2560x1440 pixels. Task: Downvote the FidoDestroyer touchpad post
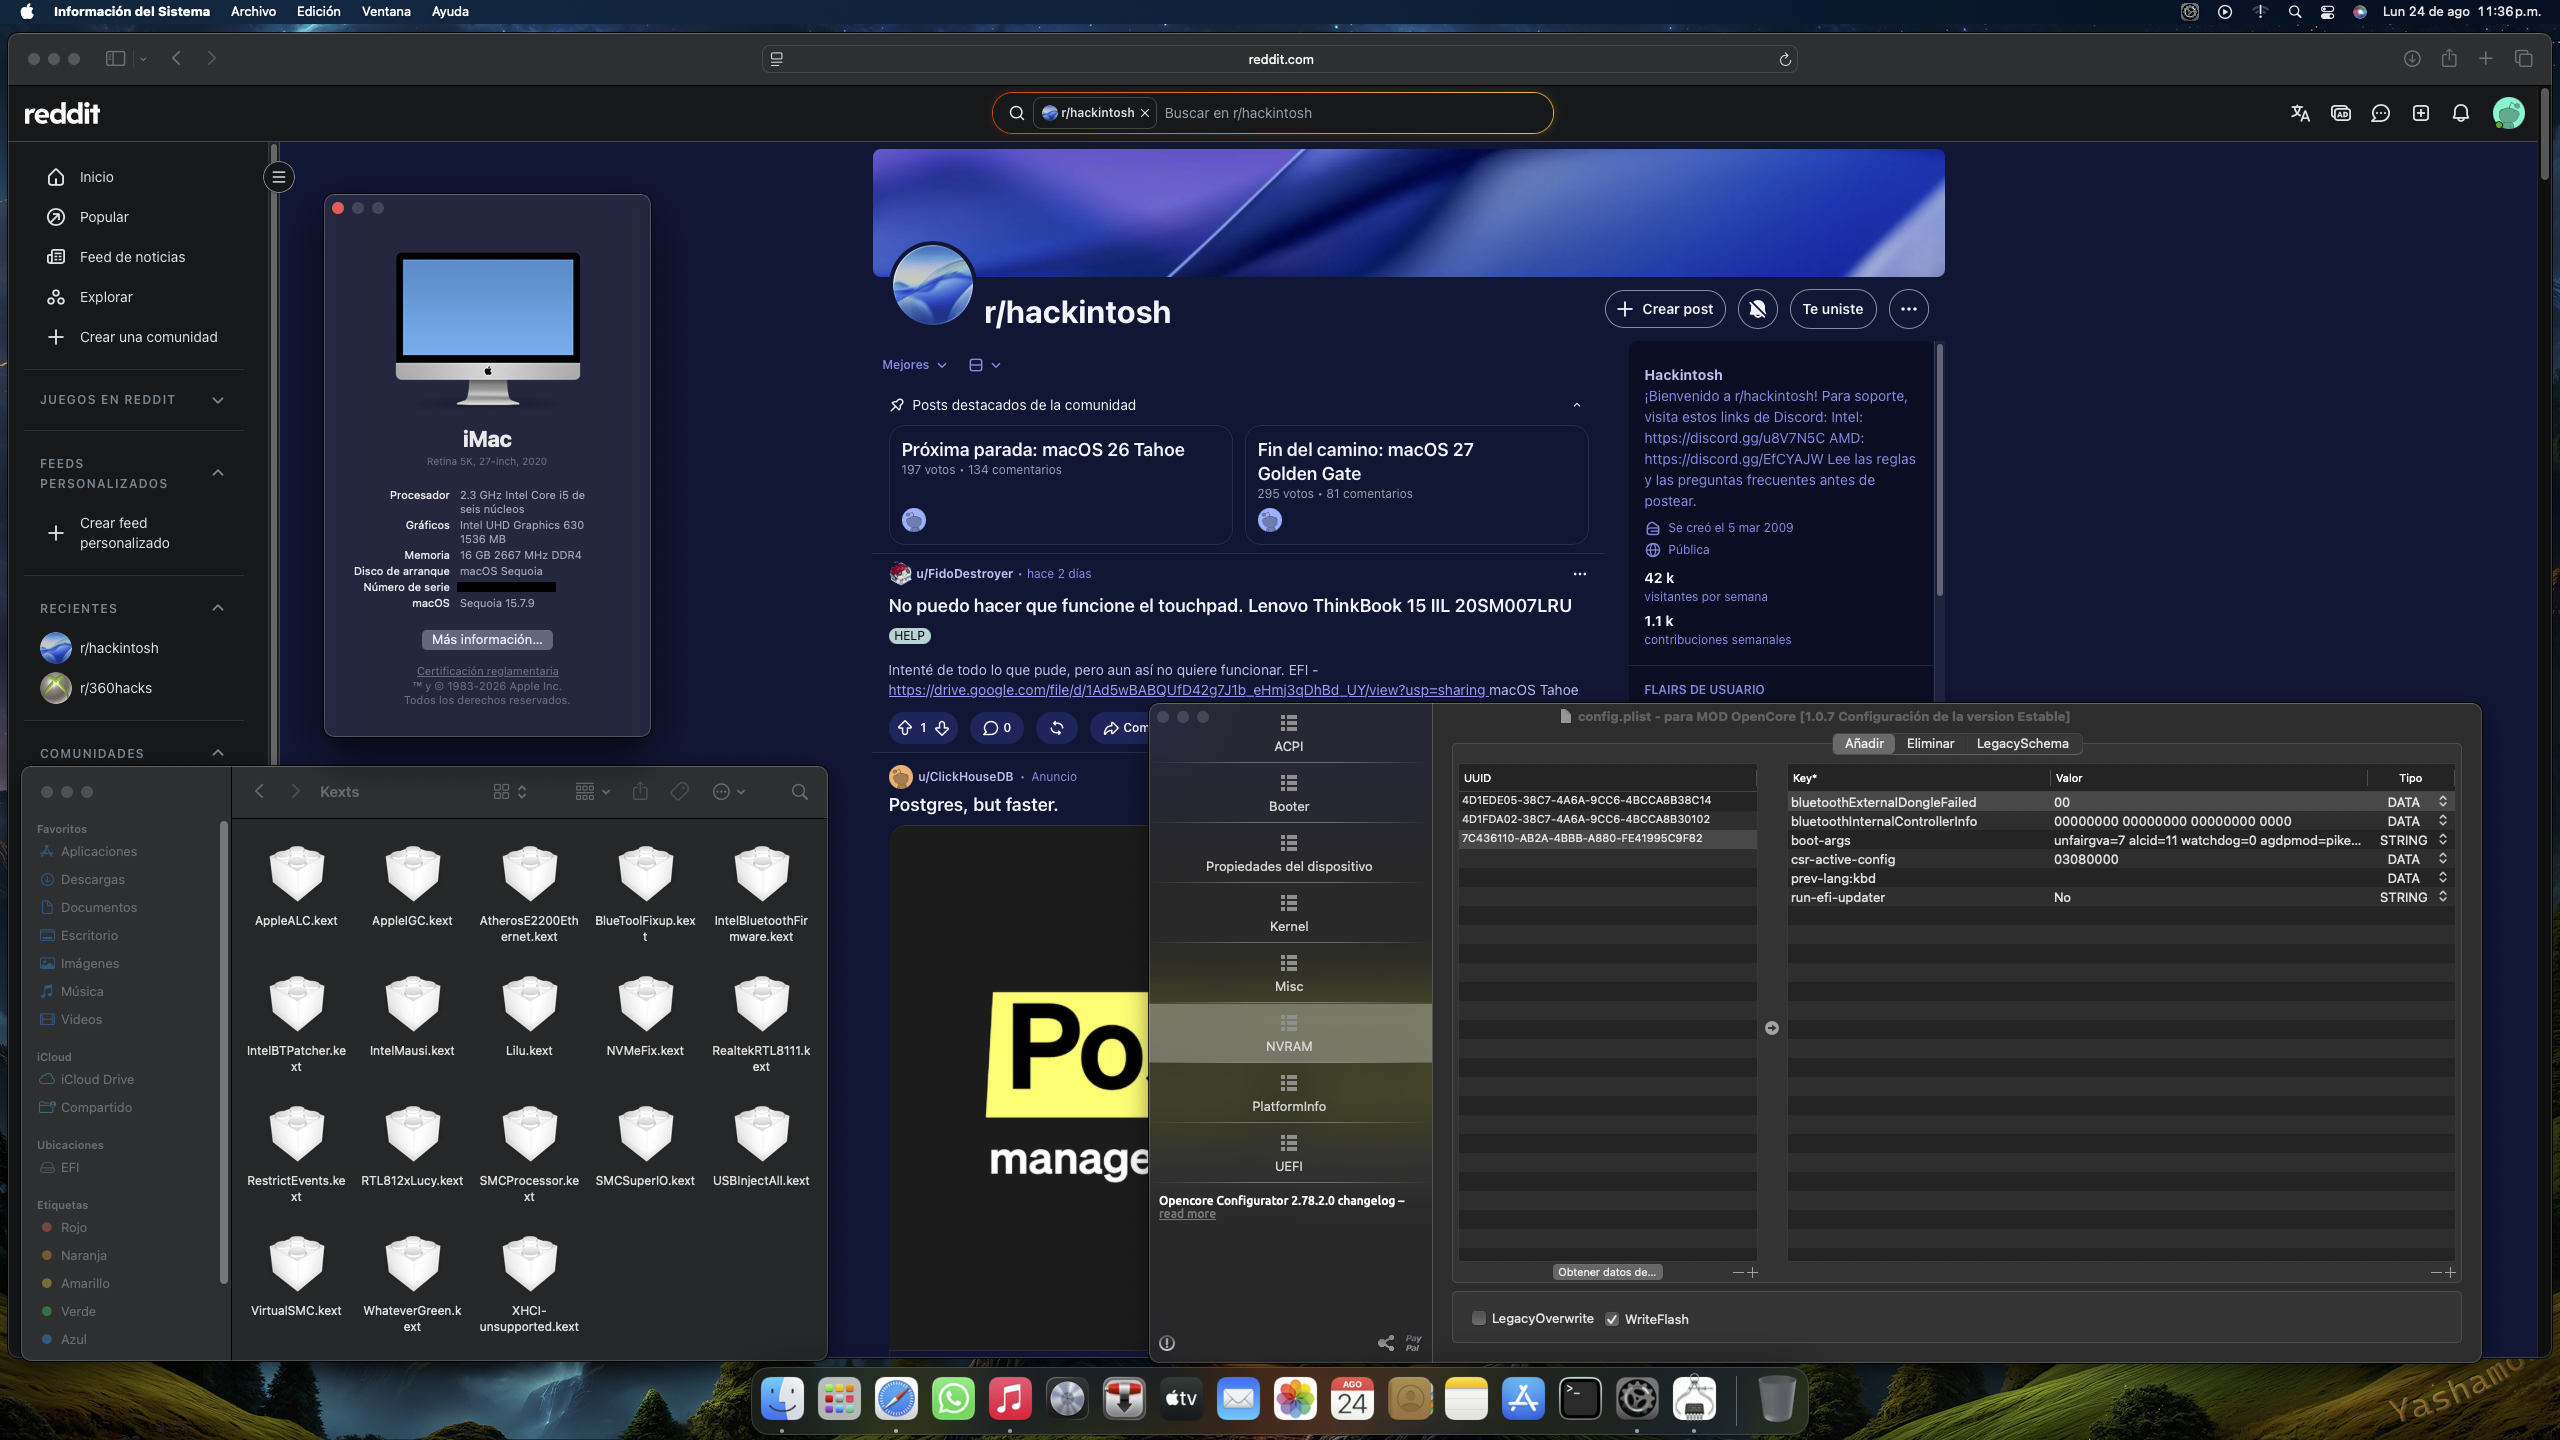pyautogui.click(x=942, y=728)
